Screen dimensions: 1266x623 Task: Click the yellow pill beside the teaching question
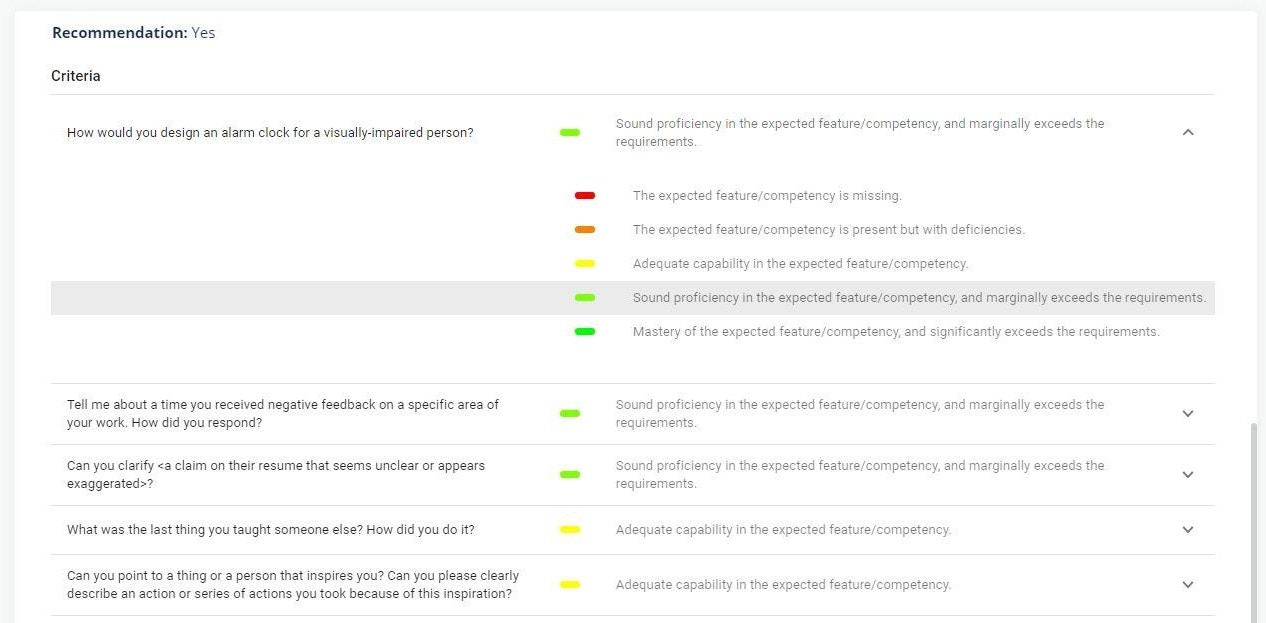tap(569, 529)
